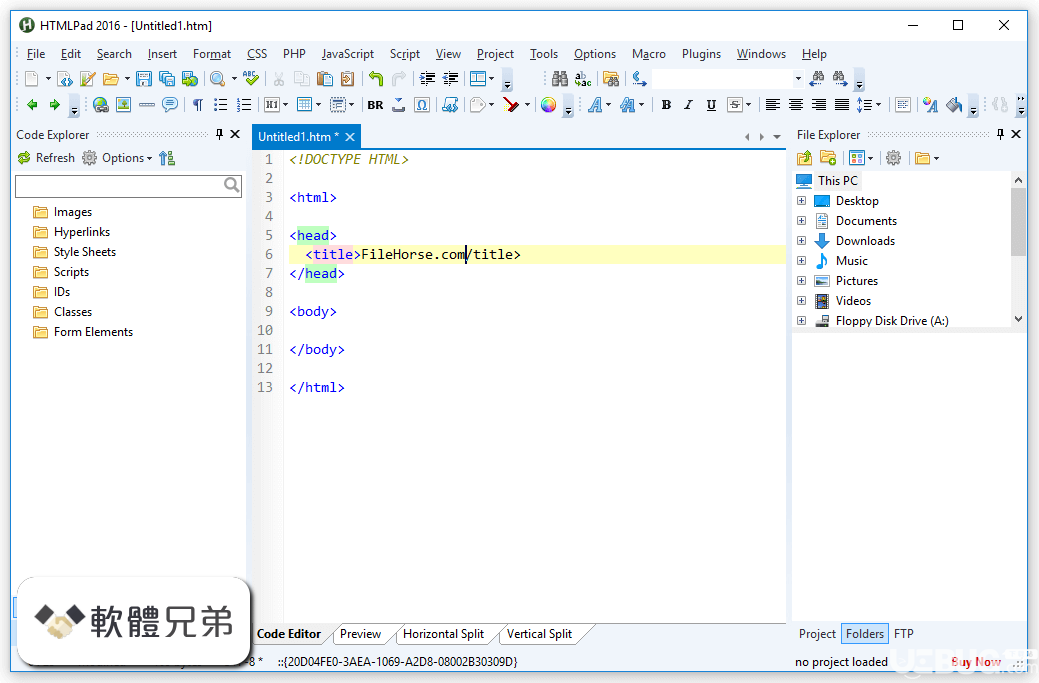Select Pictures in File Explorer
This screenshot has width=1039, height=683.
pos(856,281)
